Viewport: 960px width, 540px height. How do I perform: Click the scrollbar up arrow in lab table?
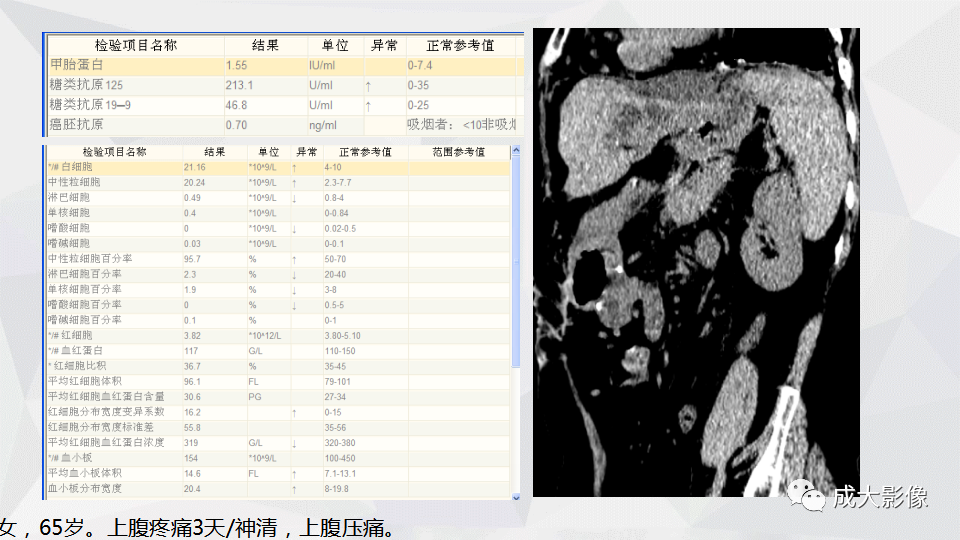tap(516, 150)
